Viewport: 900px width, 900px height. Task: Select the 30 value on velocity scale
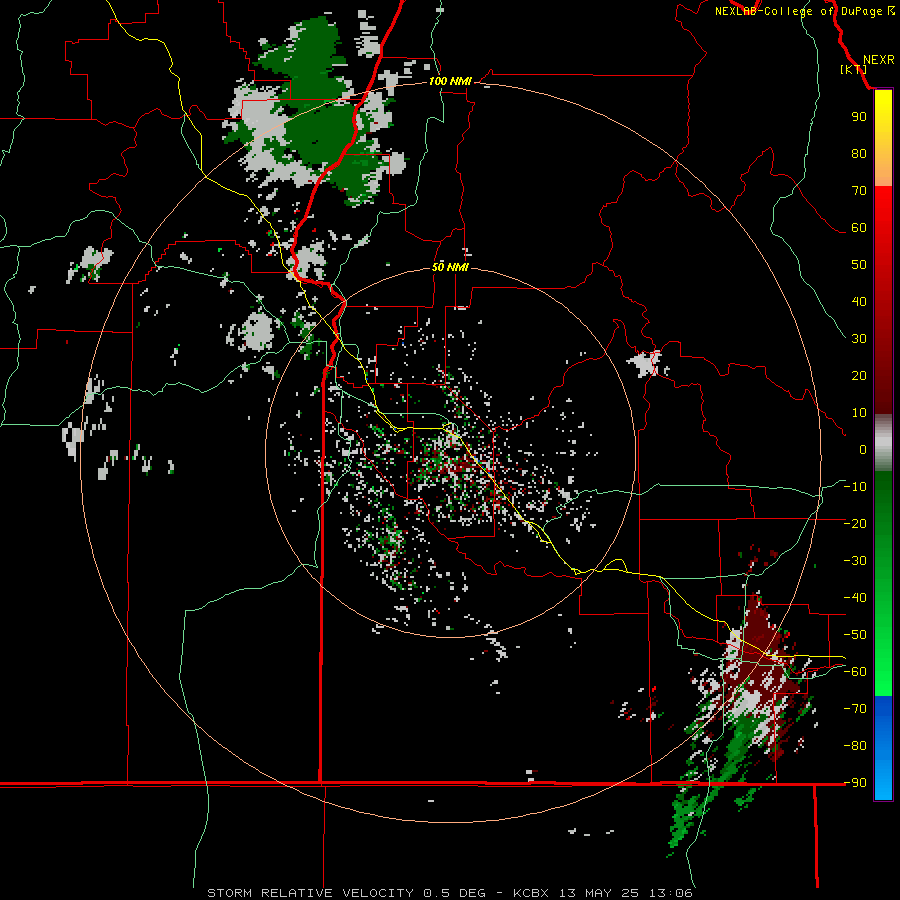point(859,339)
